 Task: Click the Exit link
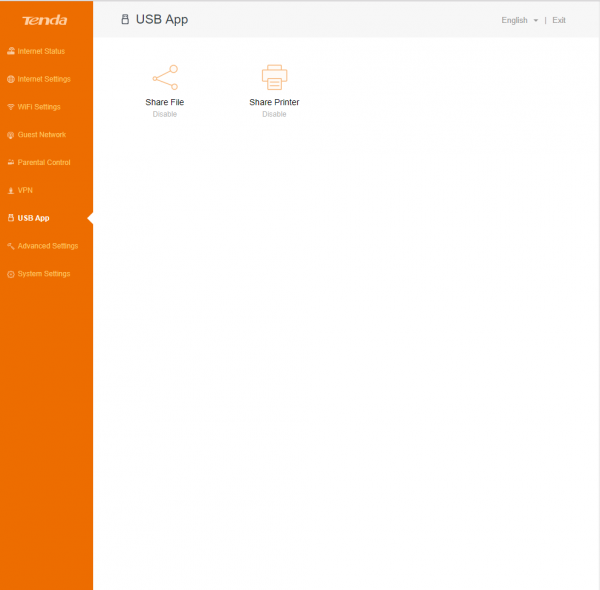pyautogui.click(x=559, y=20)
